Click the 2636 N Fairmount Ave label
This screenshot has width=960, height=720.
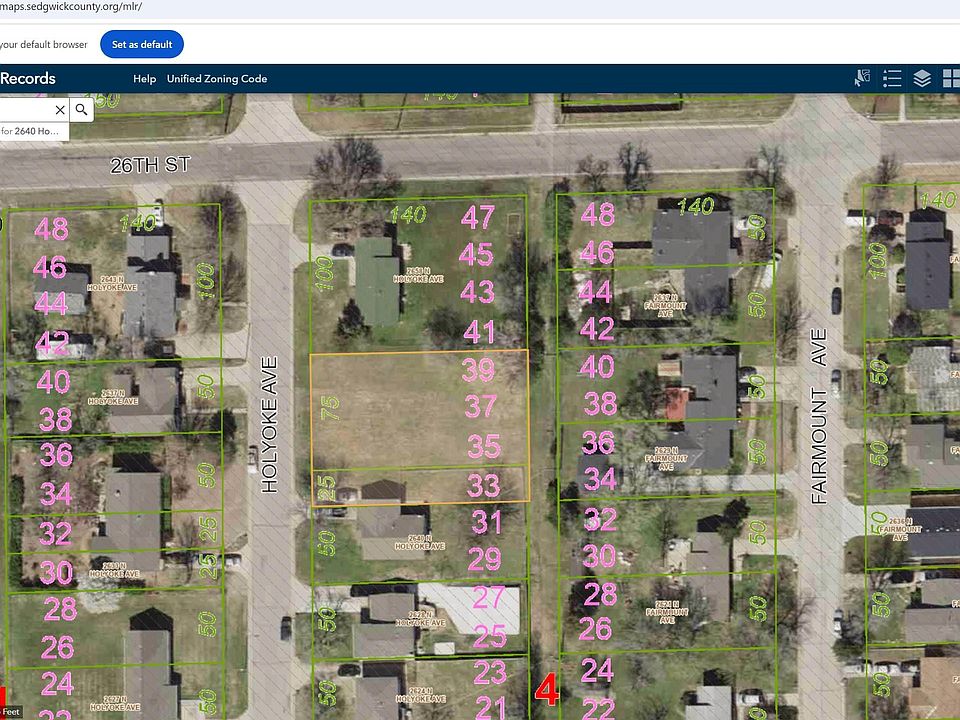point(900,529)
